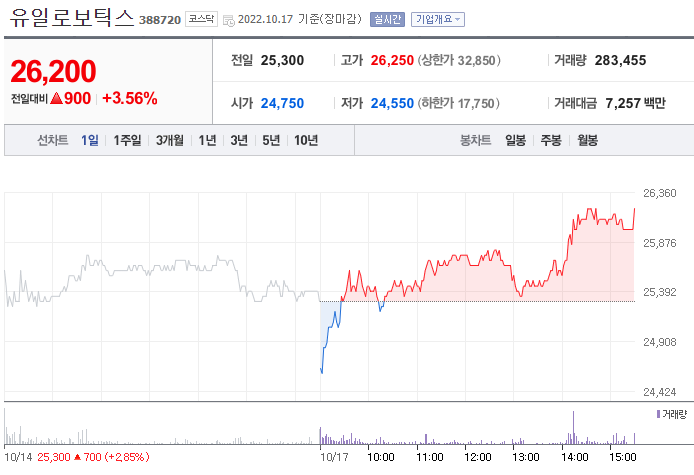The image size is (694, 475).
Task: Click the low price 24,550
Action: point(392,103)
